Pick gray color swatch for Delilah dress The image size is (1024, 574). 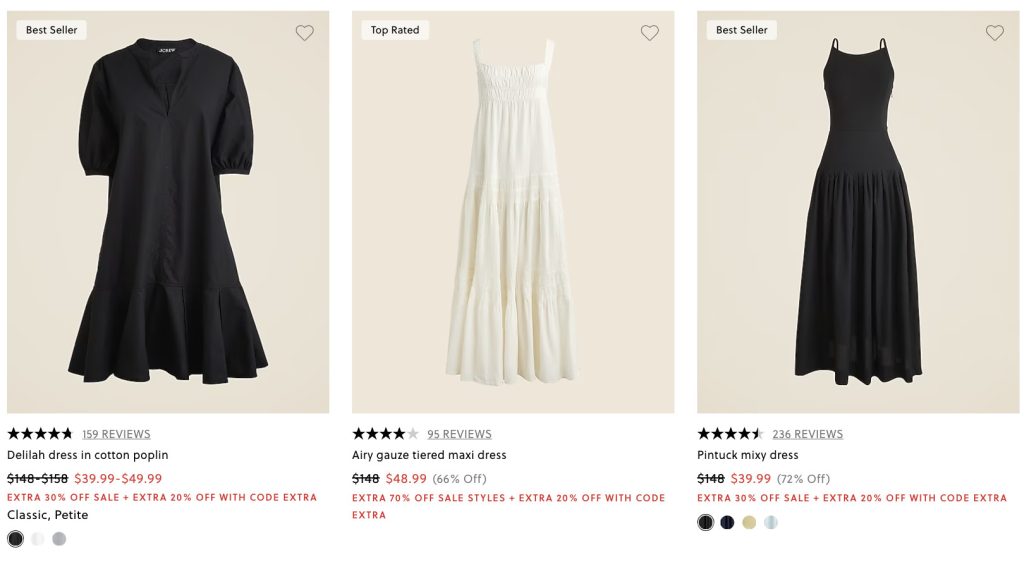pyautogui.click(x=59, y=539)
